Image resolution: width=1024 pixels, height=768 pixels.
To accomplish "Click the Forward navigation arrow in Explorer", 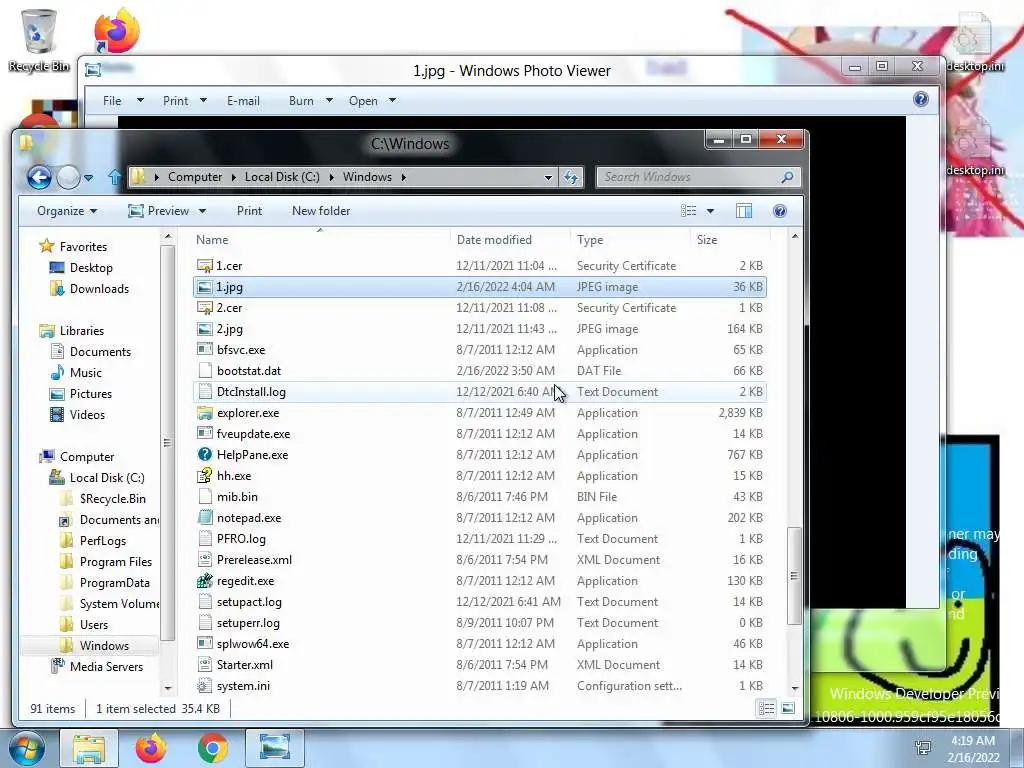I will click(68, 177).
